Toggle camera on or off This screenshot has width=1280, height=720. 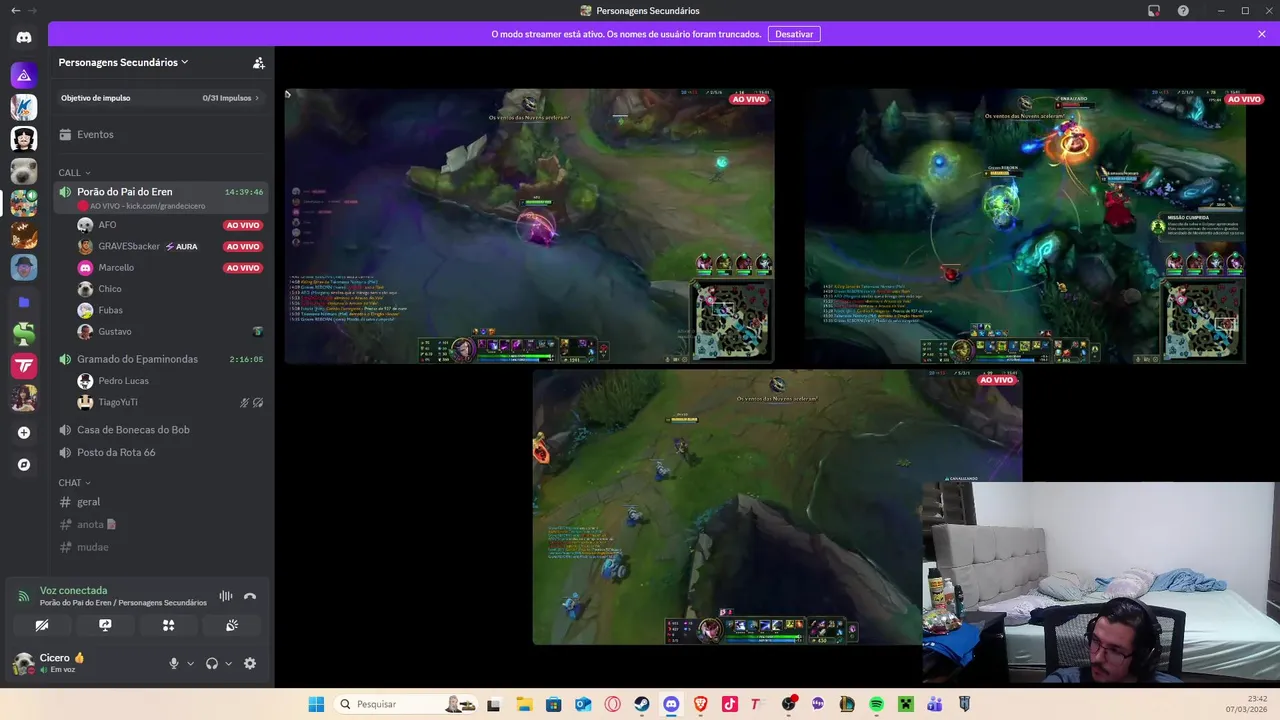42,625
